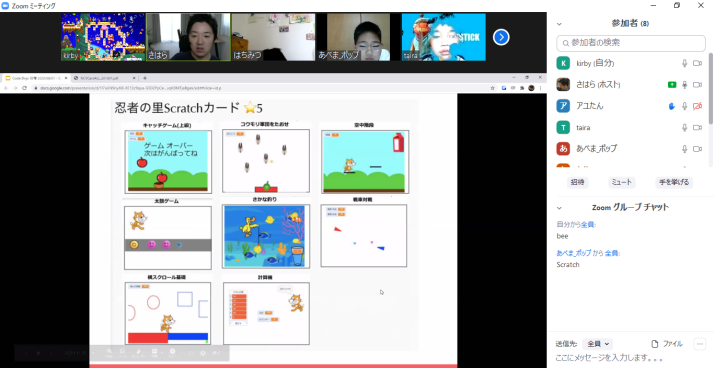Click the red あ avatar for あべま_ポップ

pos(563,149)
